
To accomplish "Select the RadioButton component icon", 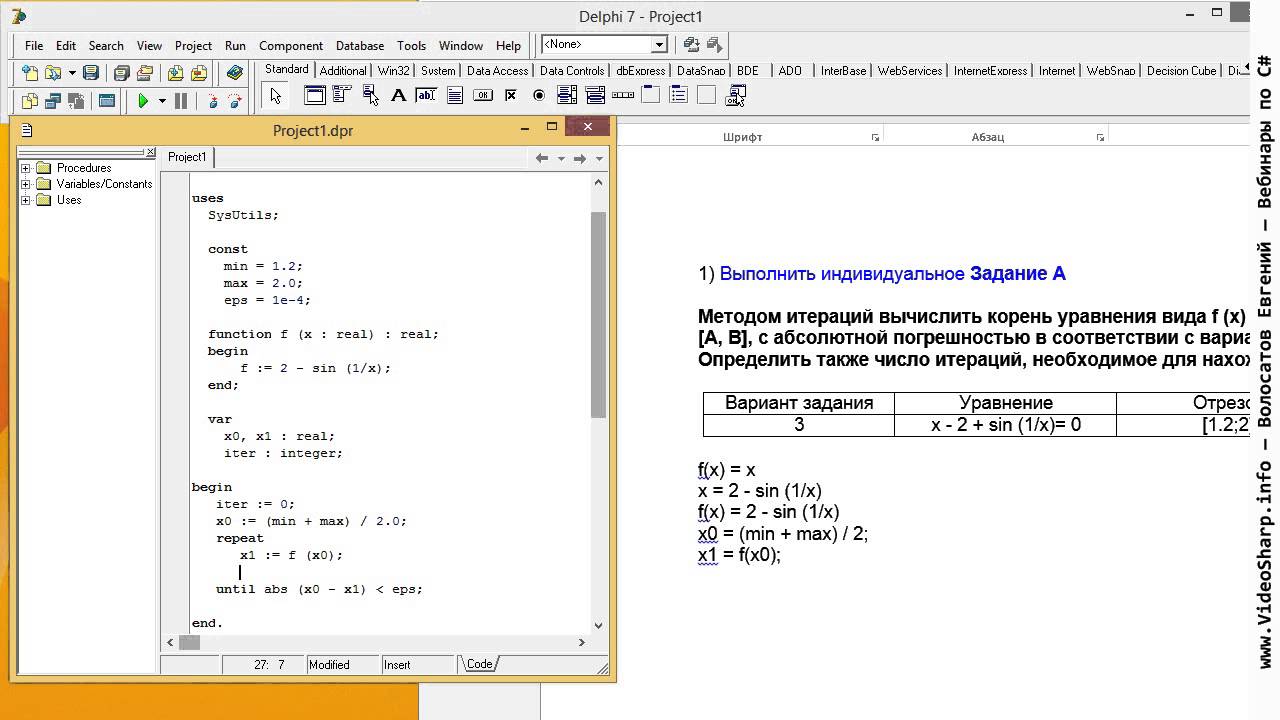I will tap(539, 95).
